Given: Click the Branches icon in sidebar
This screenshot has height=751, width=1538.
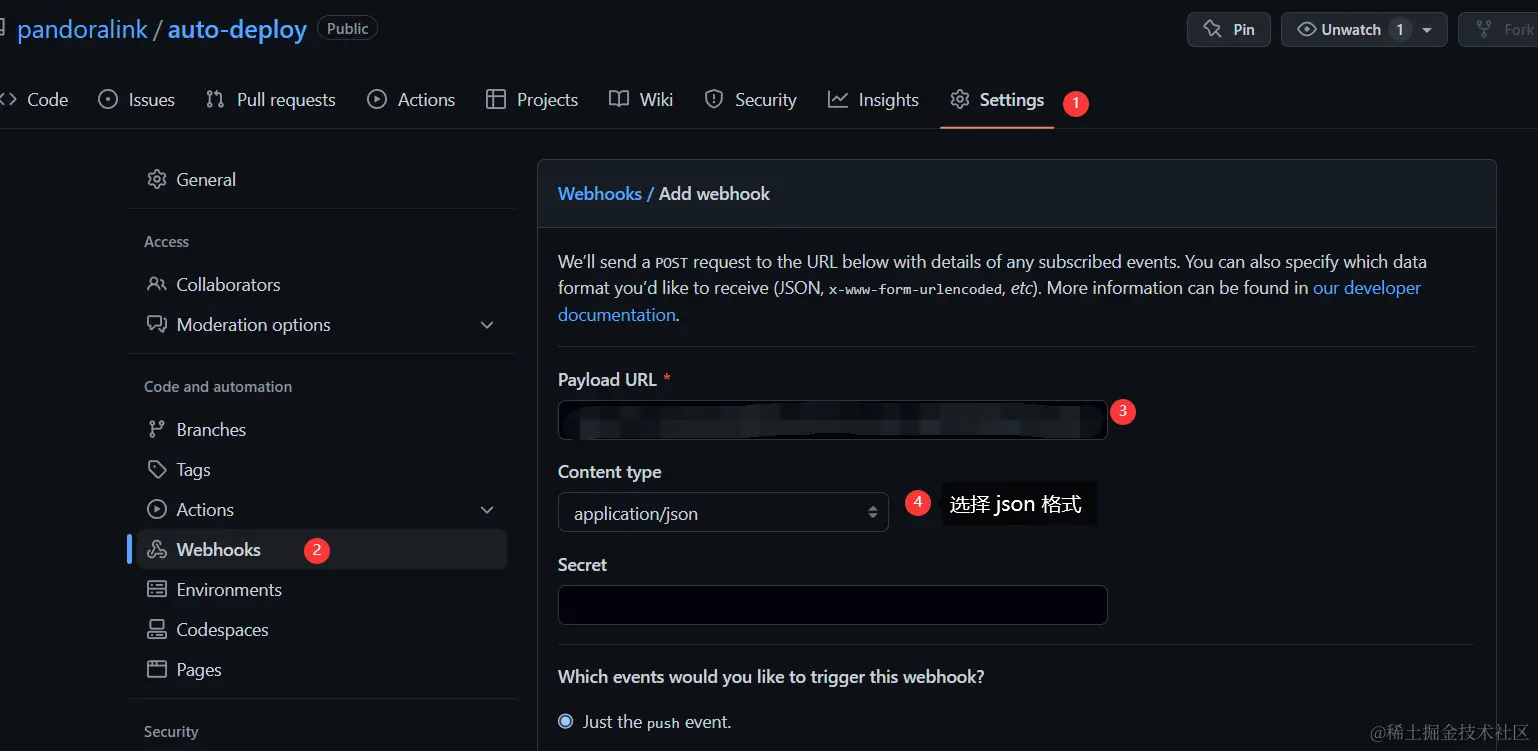Looking at the screenshot, I should 157,429.
